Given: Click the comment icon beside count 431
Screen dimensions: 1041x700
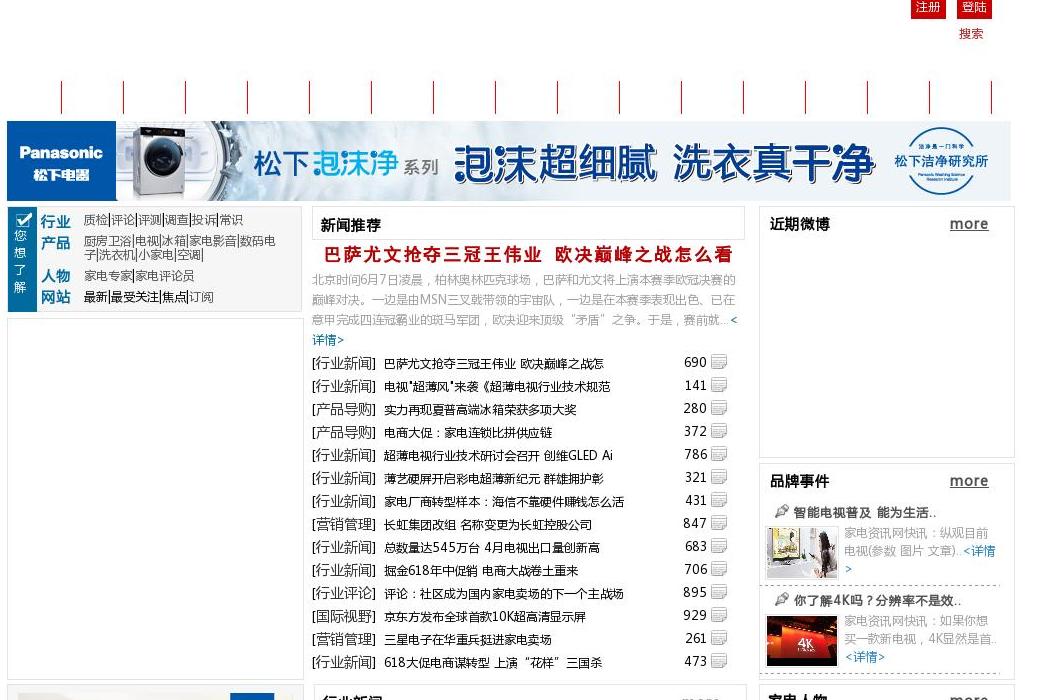Looking at the screenshot, I should point(718,500).
